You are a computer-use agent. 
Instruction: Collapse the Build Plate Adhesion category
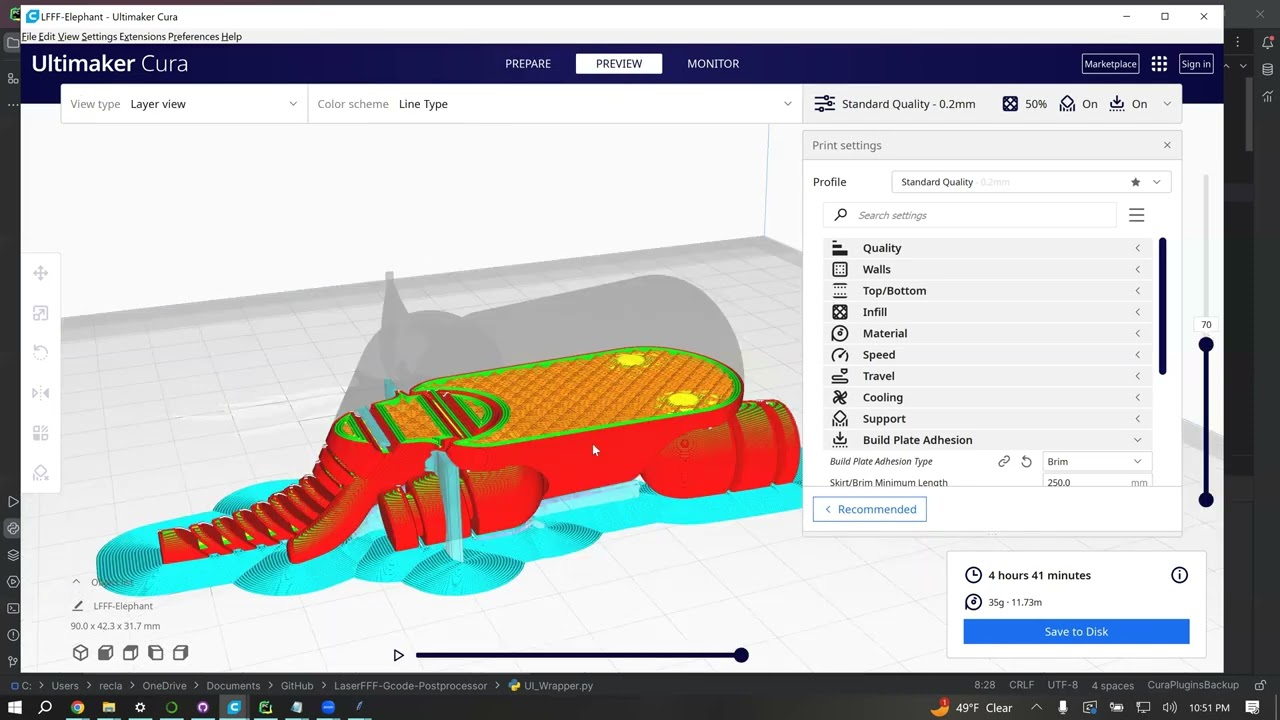pos(988,440)
